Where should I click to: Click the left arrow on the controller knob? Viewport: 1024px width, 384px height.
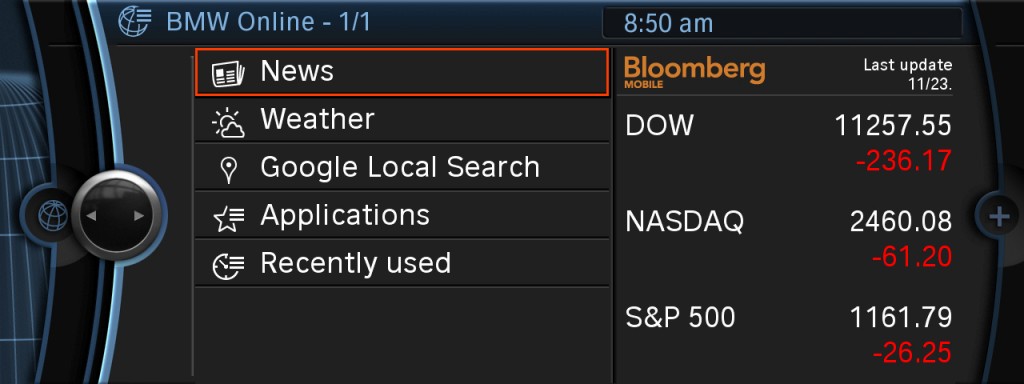click(x=91, y=216)
